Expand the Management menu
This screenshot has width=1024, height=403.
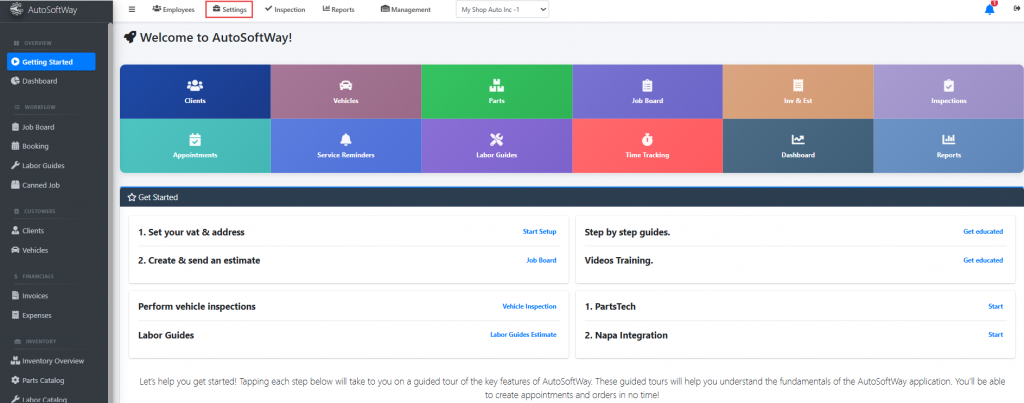tap(406, 9)
